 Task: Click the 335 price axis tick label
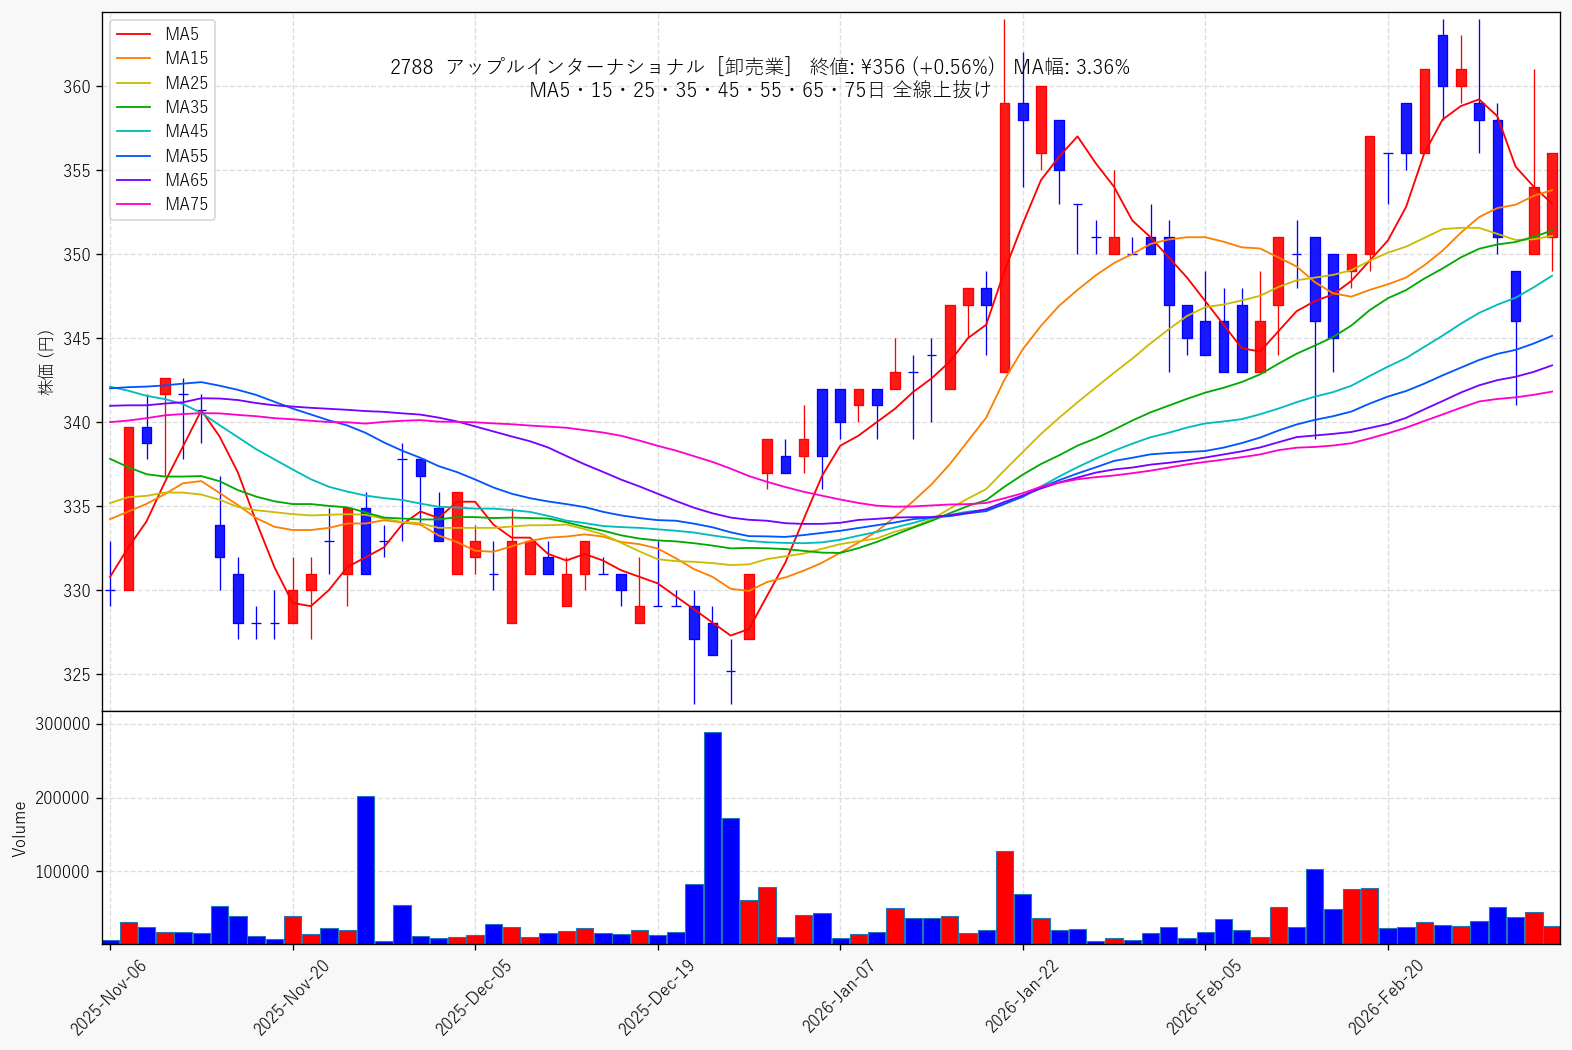tap(77, 507)
